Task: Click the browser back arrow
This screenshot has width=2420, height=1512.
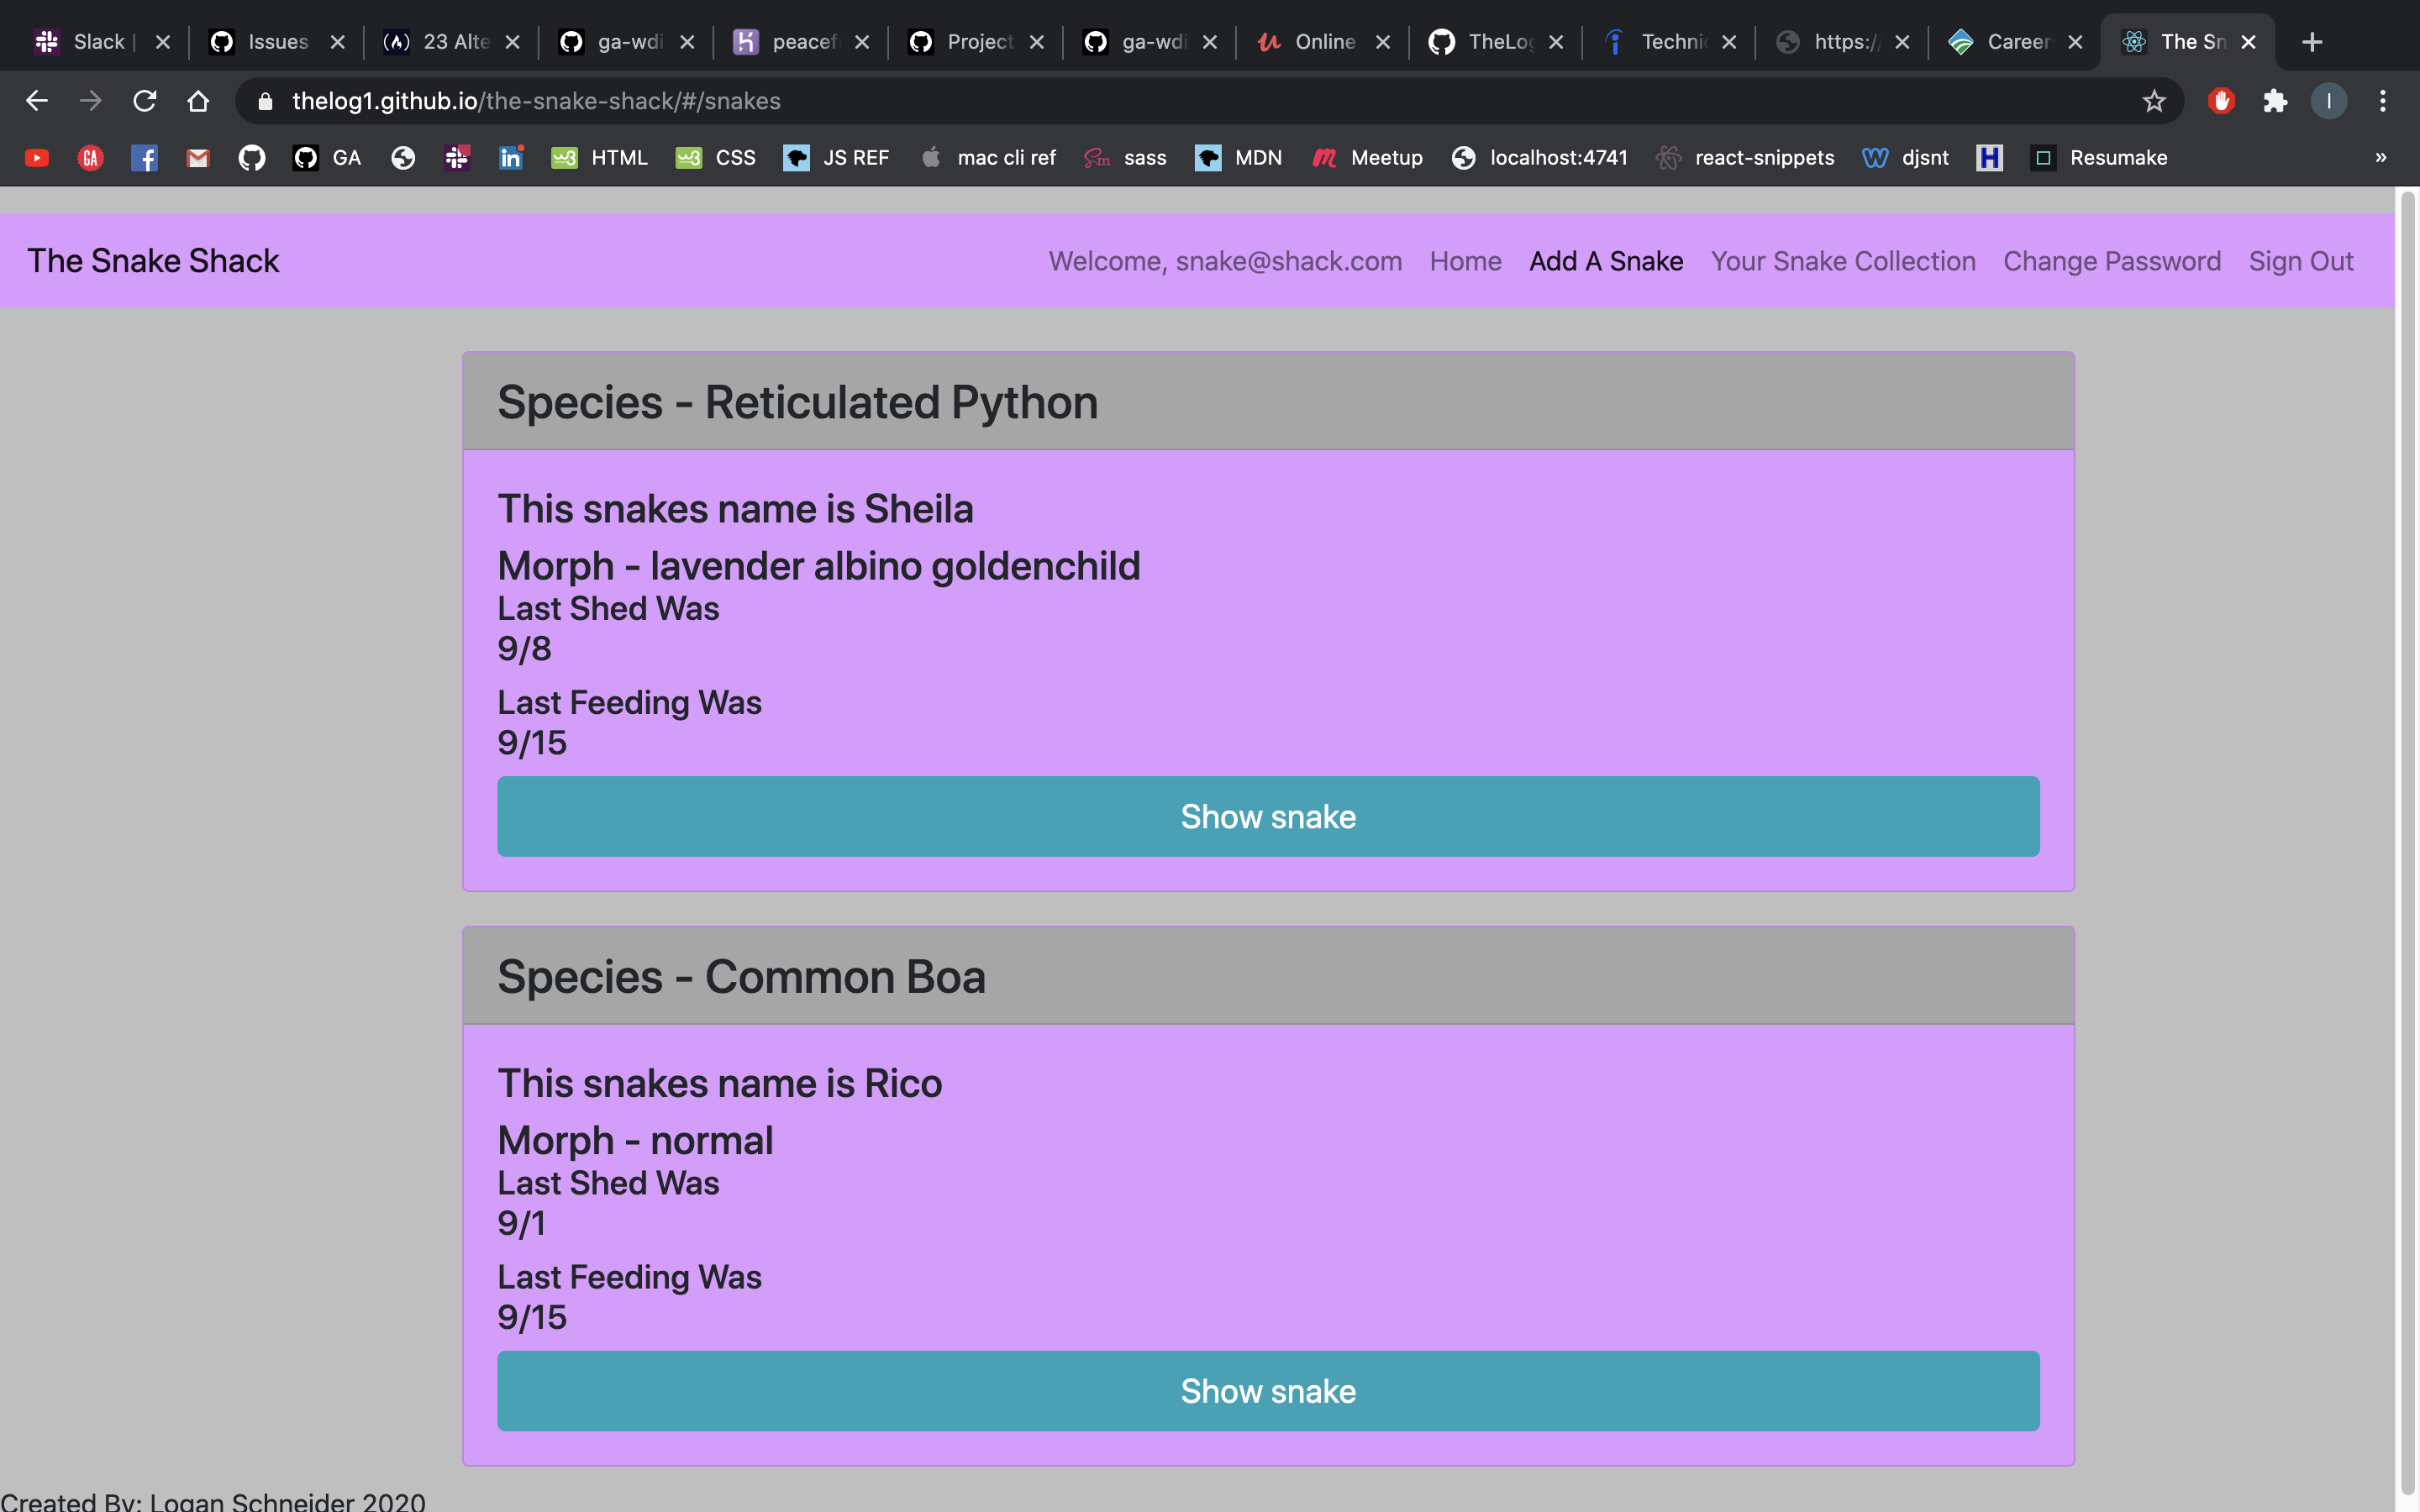Action: coord(37,101)
